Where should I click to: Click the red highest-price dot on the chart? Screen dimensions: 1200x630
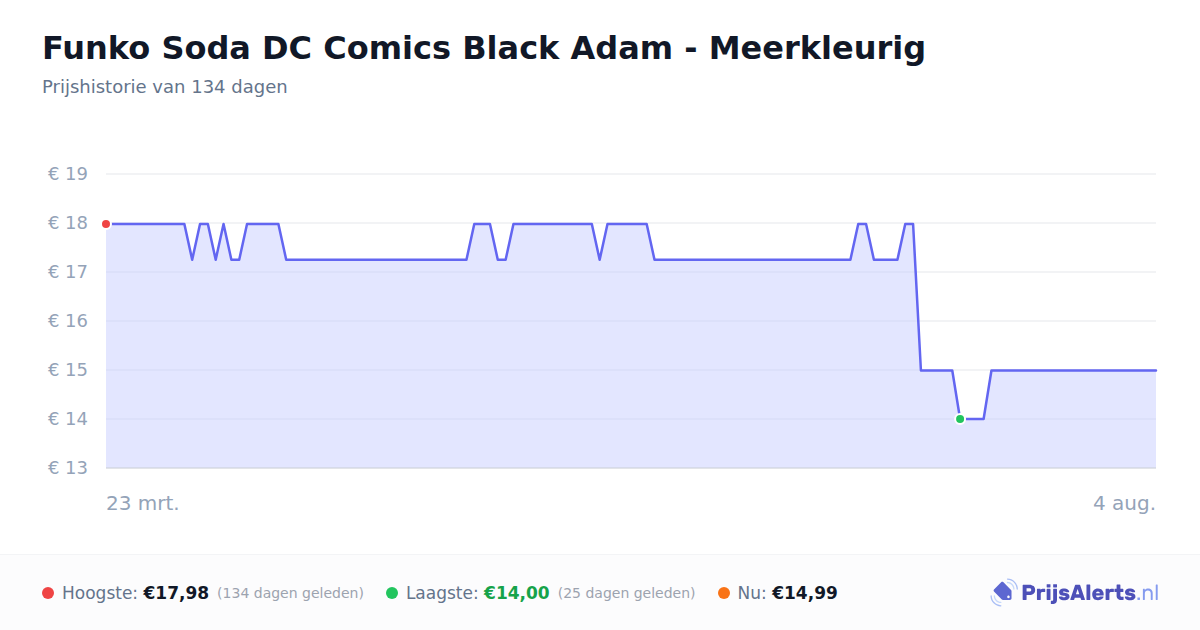coord(106,224)
